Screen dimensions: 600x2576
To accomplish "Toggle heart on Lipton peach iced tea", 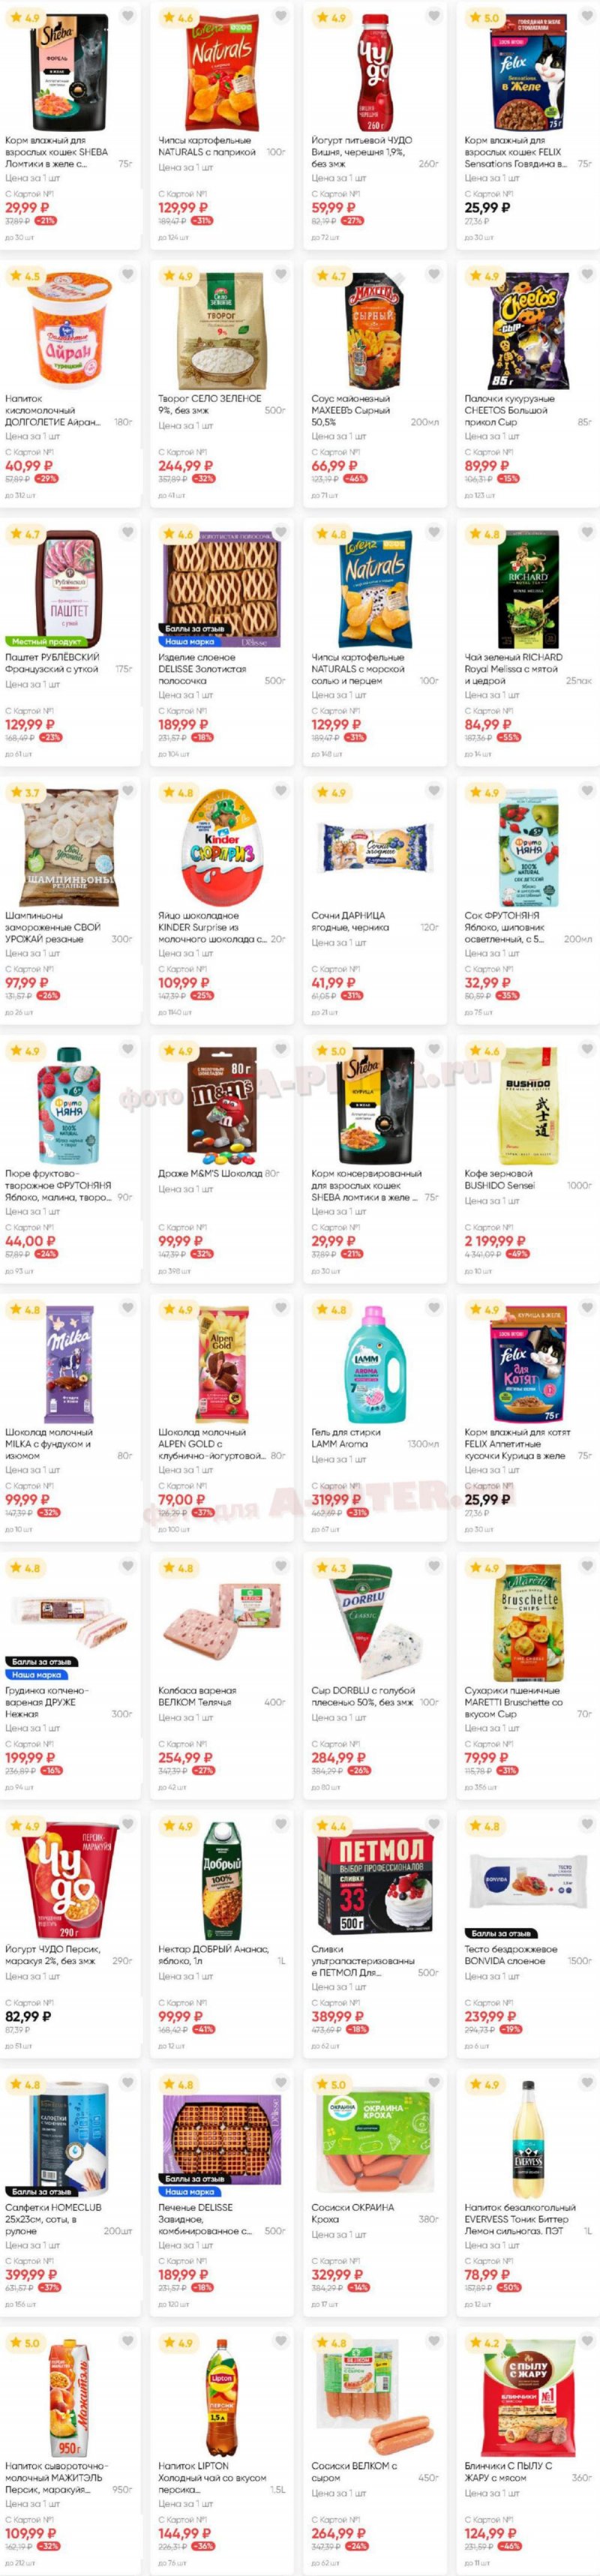I will [x=281, y=2342].
